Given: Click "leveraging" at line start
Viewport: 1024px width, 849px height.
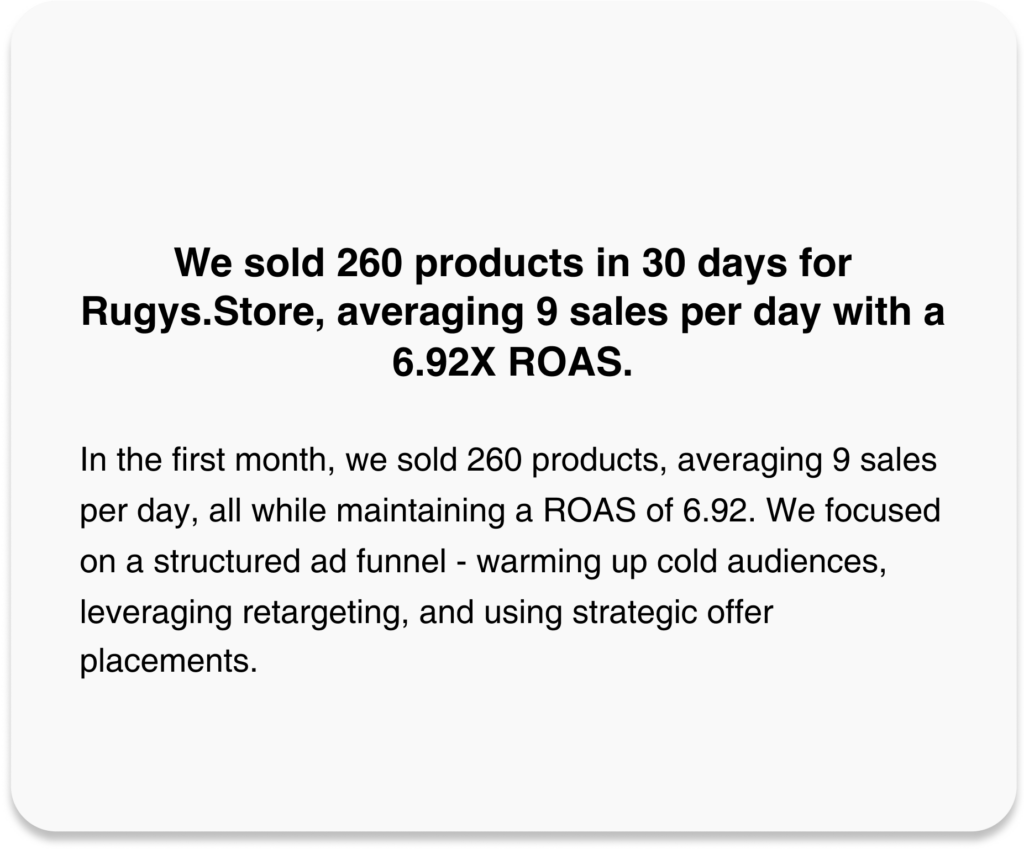Looking at the screenshot, I should tap(156, 613).
